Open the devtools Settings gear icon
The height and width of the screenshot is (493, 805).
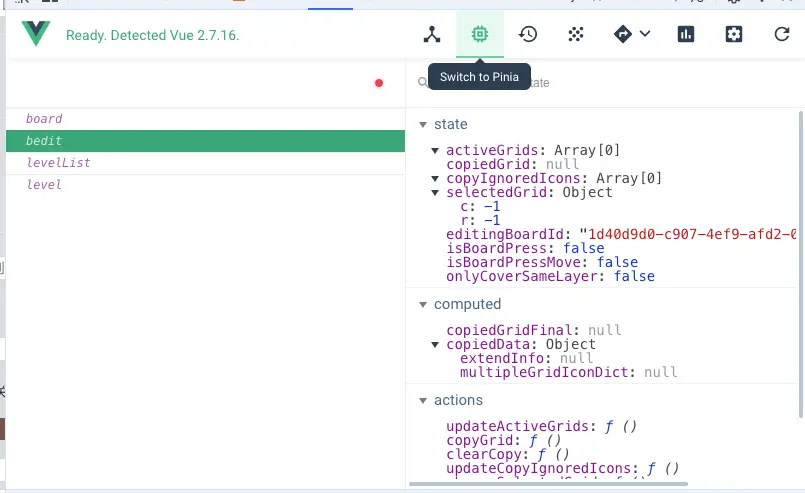(734, 34)
